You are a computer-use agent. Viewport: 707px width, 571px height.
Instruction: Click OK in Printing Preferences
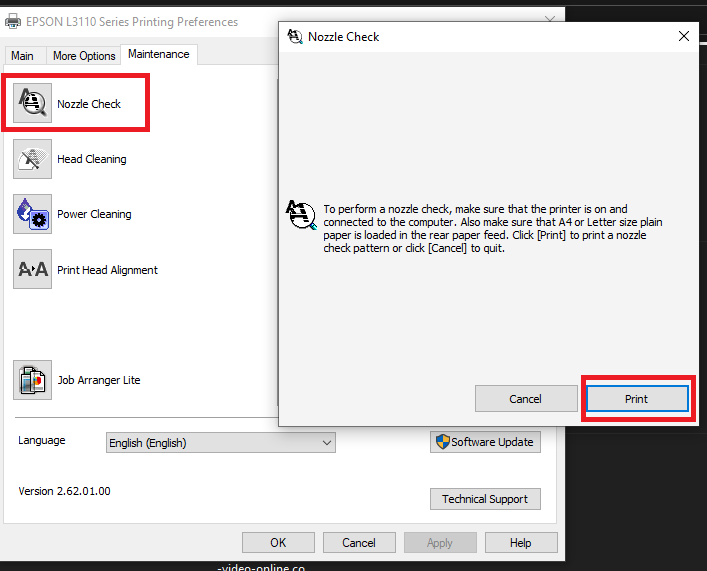tap(278, 543)
